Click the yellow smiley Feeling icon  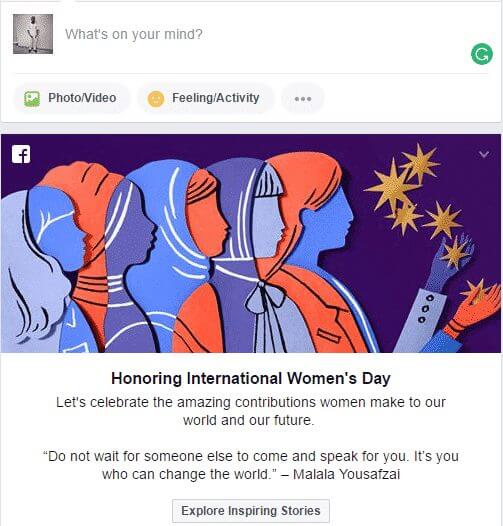click(x=156, y=99)
